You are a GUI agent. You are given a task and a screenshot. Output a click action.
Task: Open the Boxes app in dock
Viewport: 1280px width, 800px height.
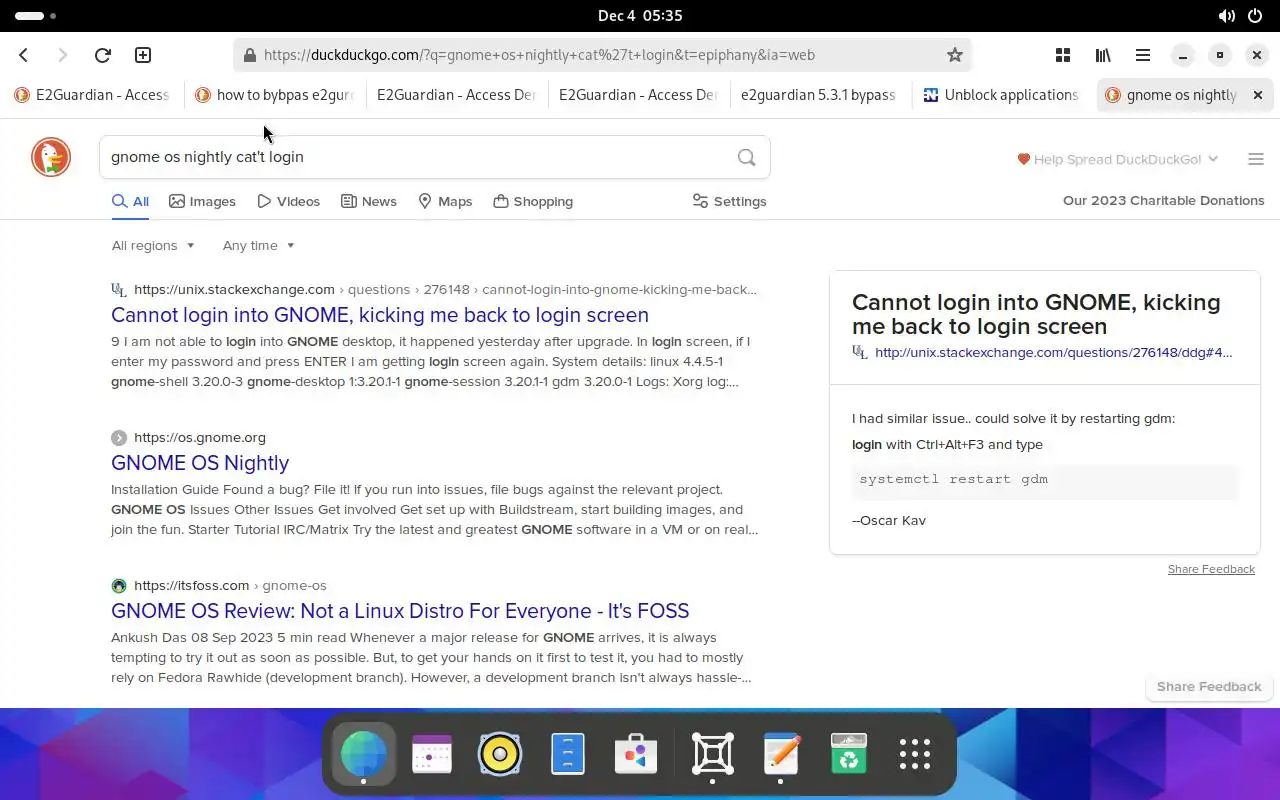coord(713,754)
